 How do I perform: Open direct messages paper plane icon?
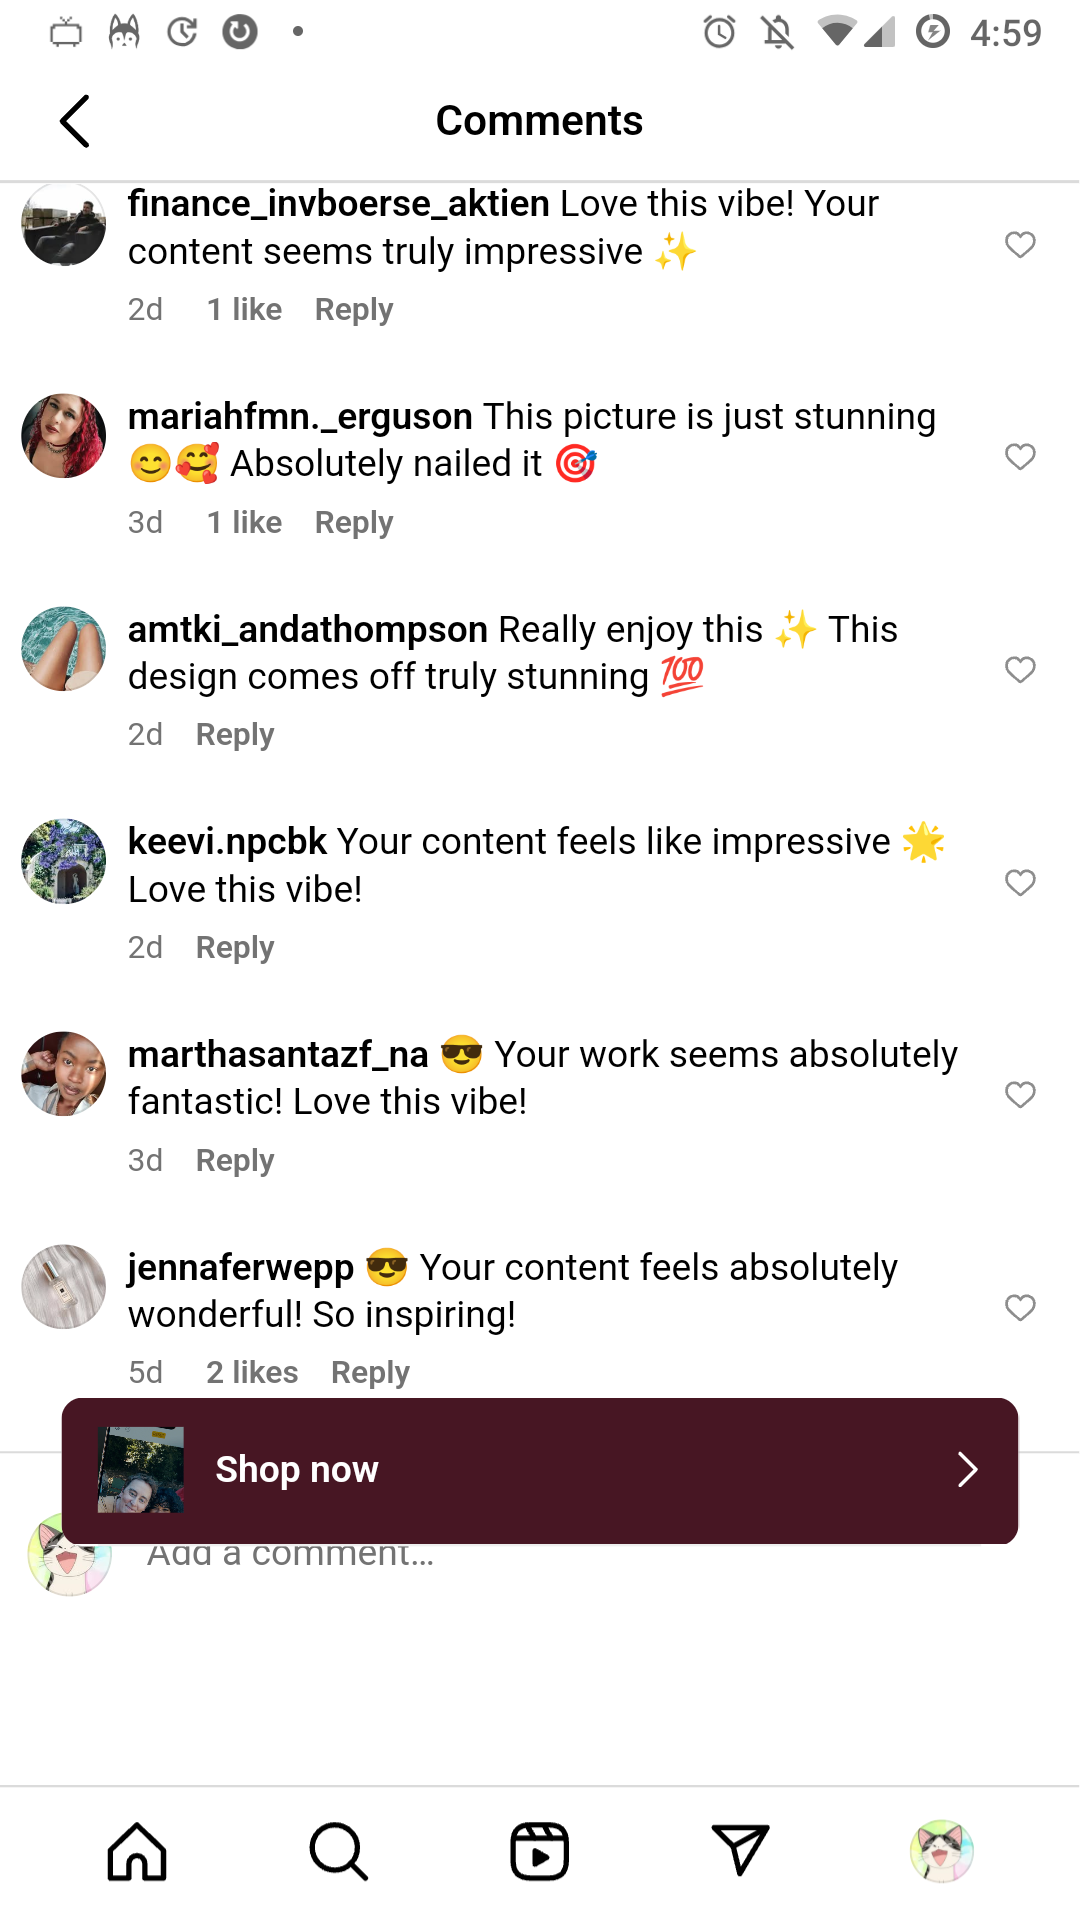tap(740, 1851)
